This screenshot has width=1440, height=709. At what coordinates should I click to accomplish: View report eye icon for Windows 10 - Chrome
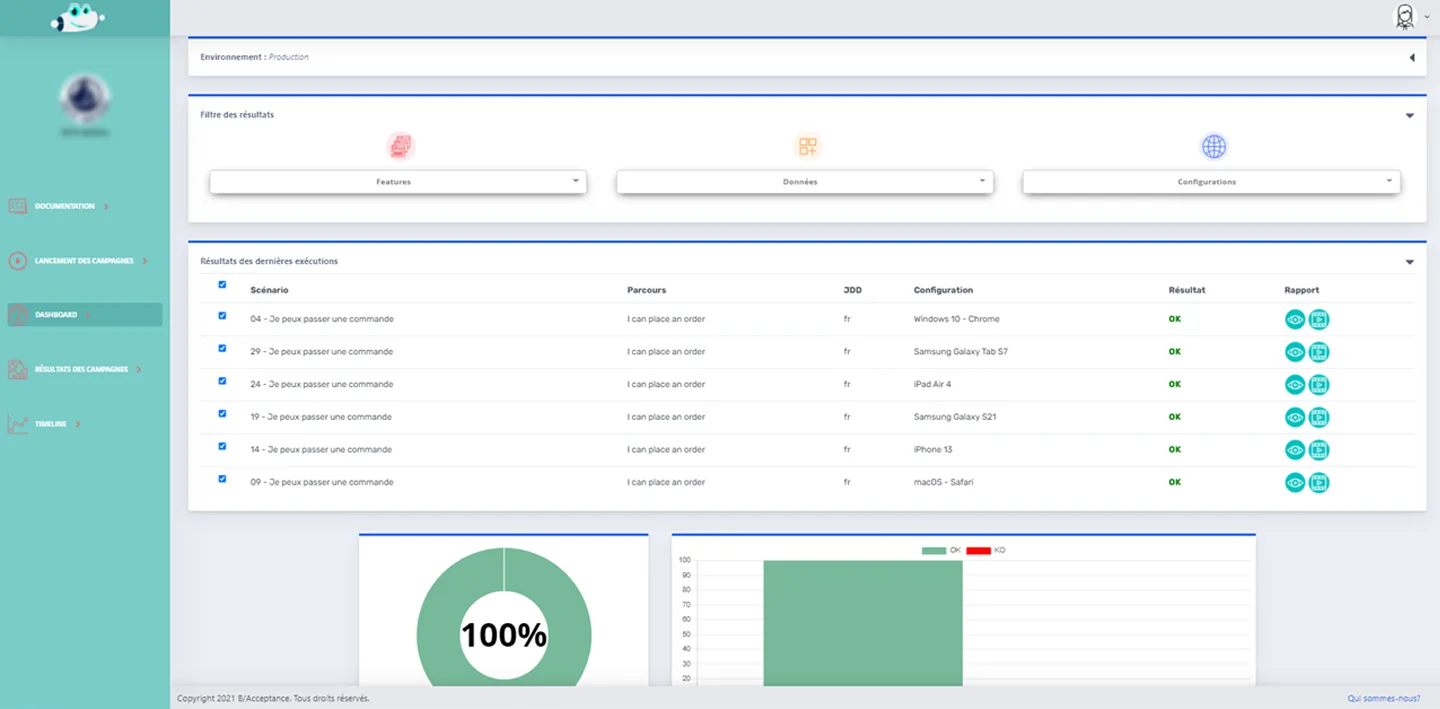click(1295, 320)
